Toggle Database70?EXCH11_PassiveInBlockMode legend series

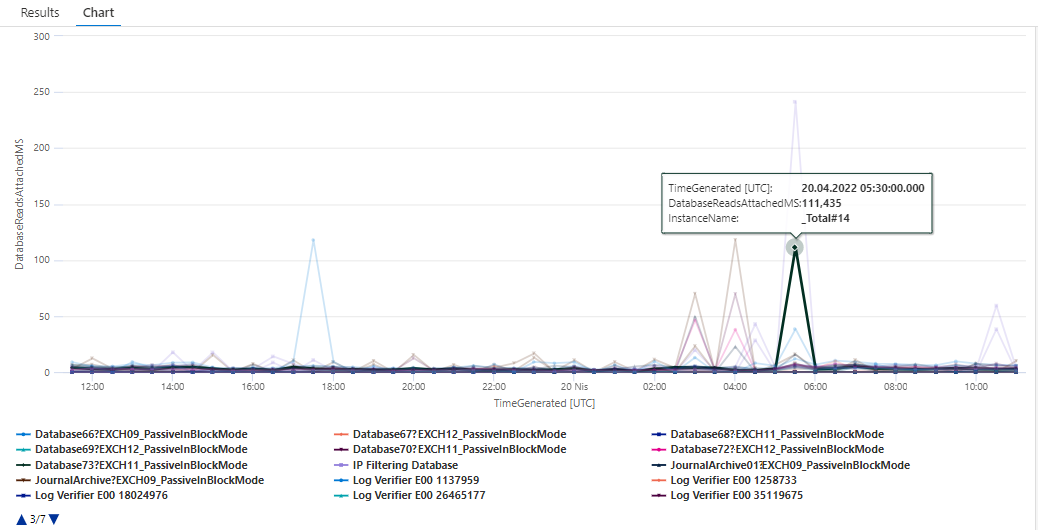tap(450, 449)
